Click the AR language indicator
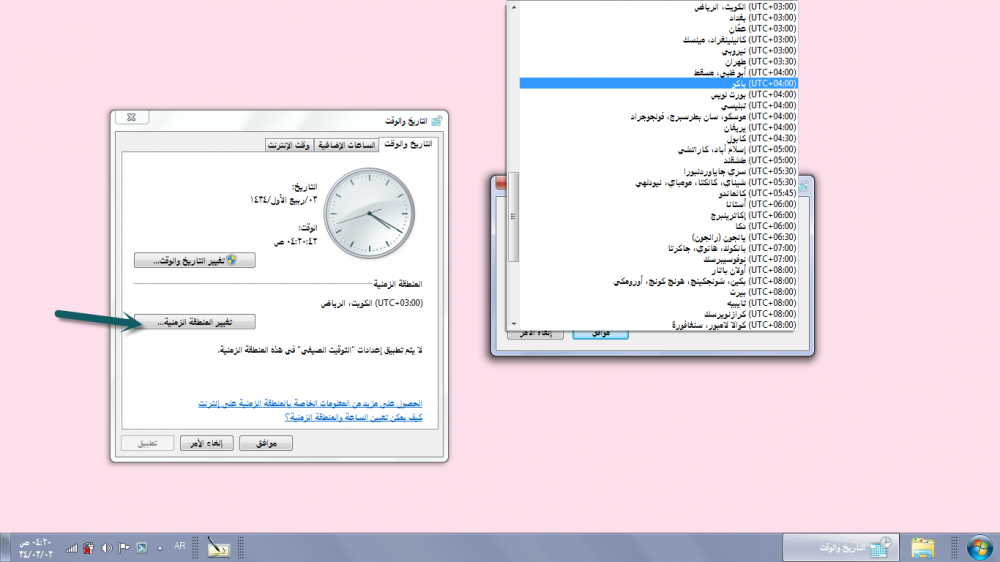Image resolution: width=1000 pixels, height=562 pixels. (180, 546)
